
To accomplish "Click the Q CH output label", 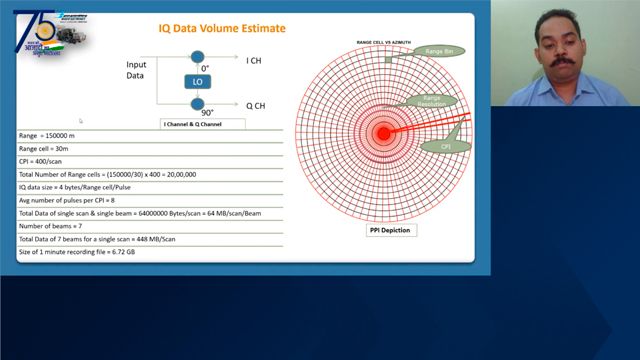I will click(x=256, y=106).
